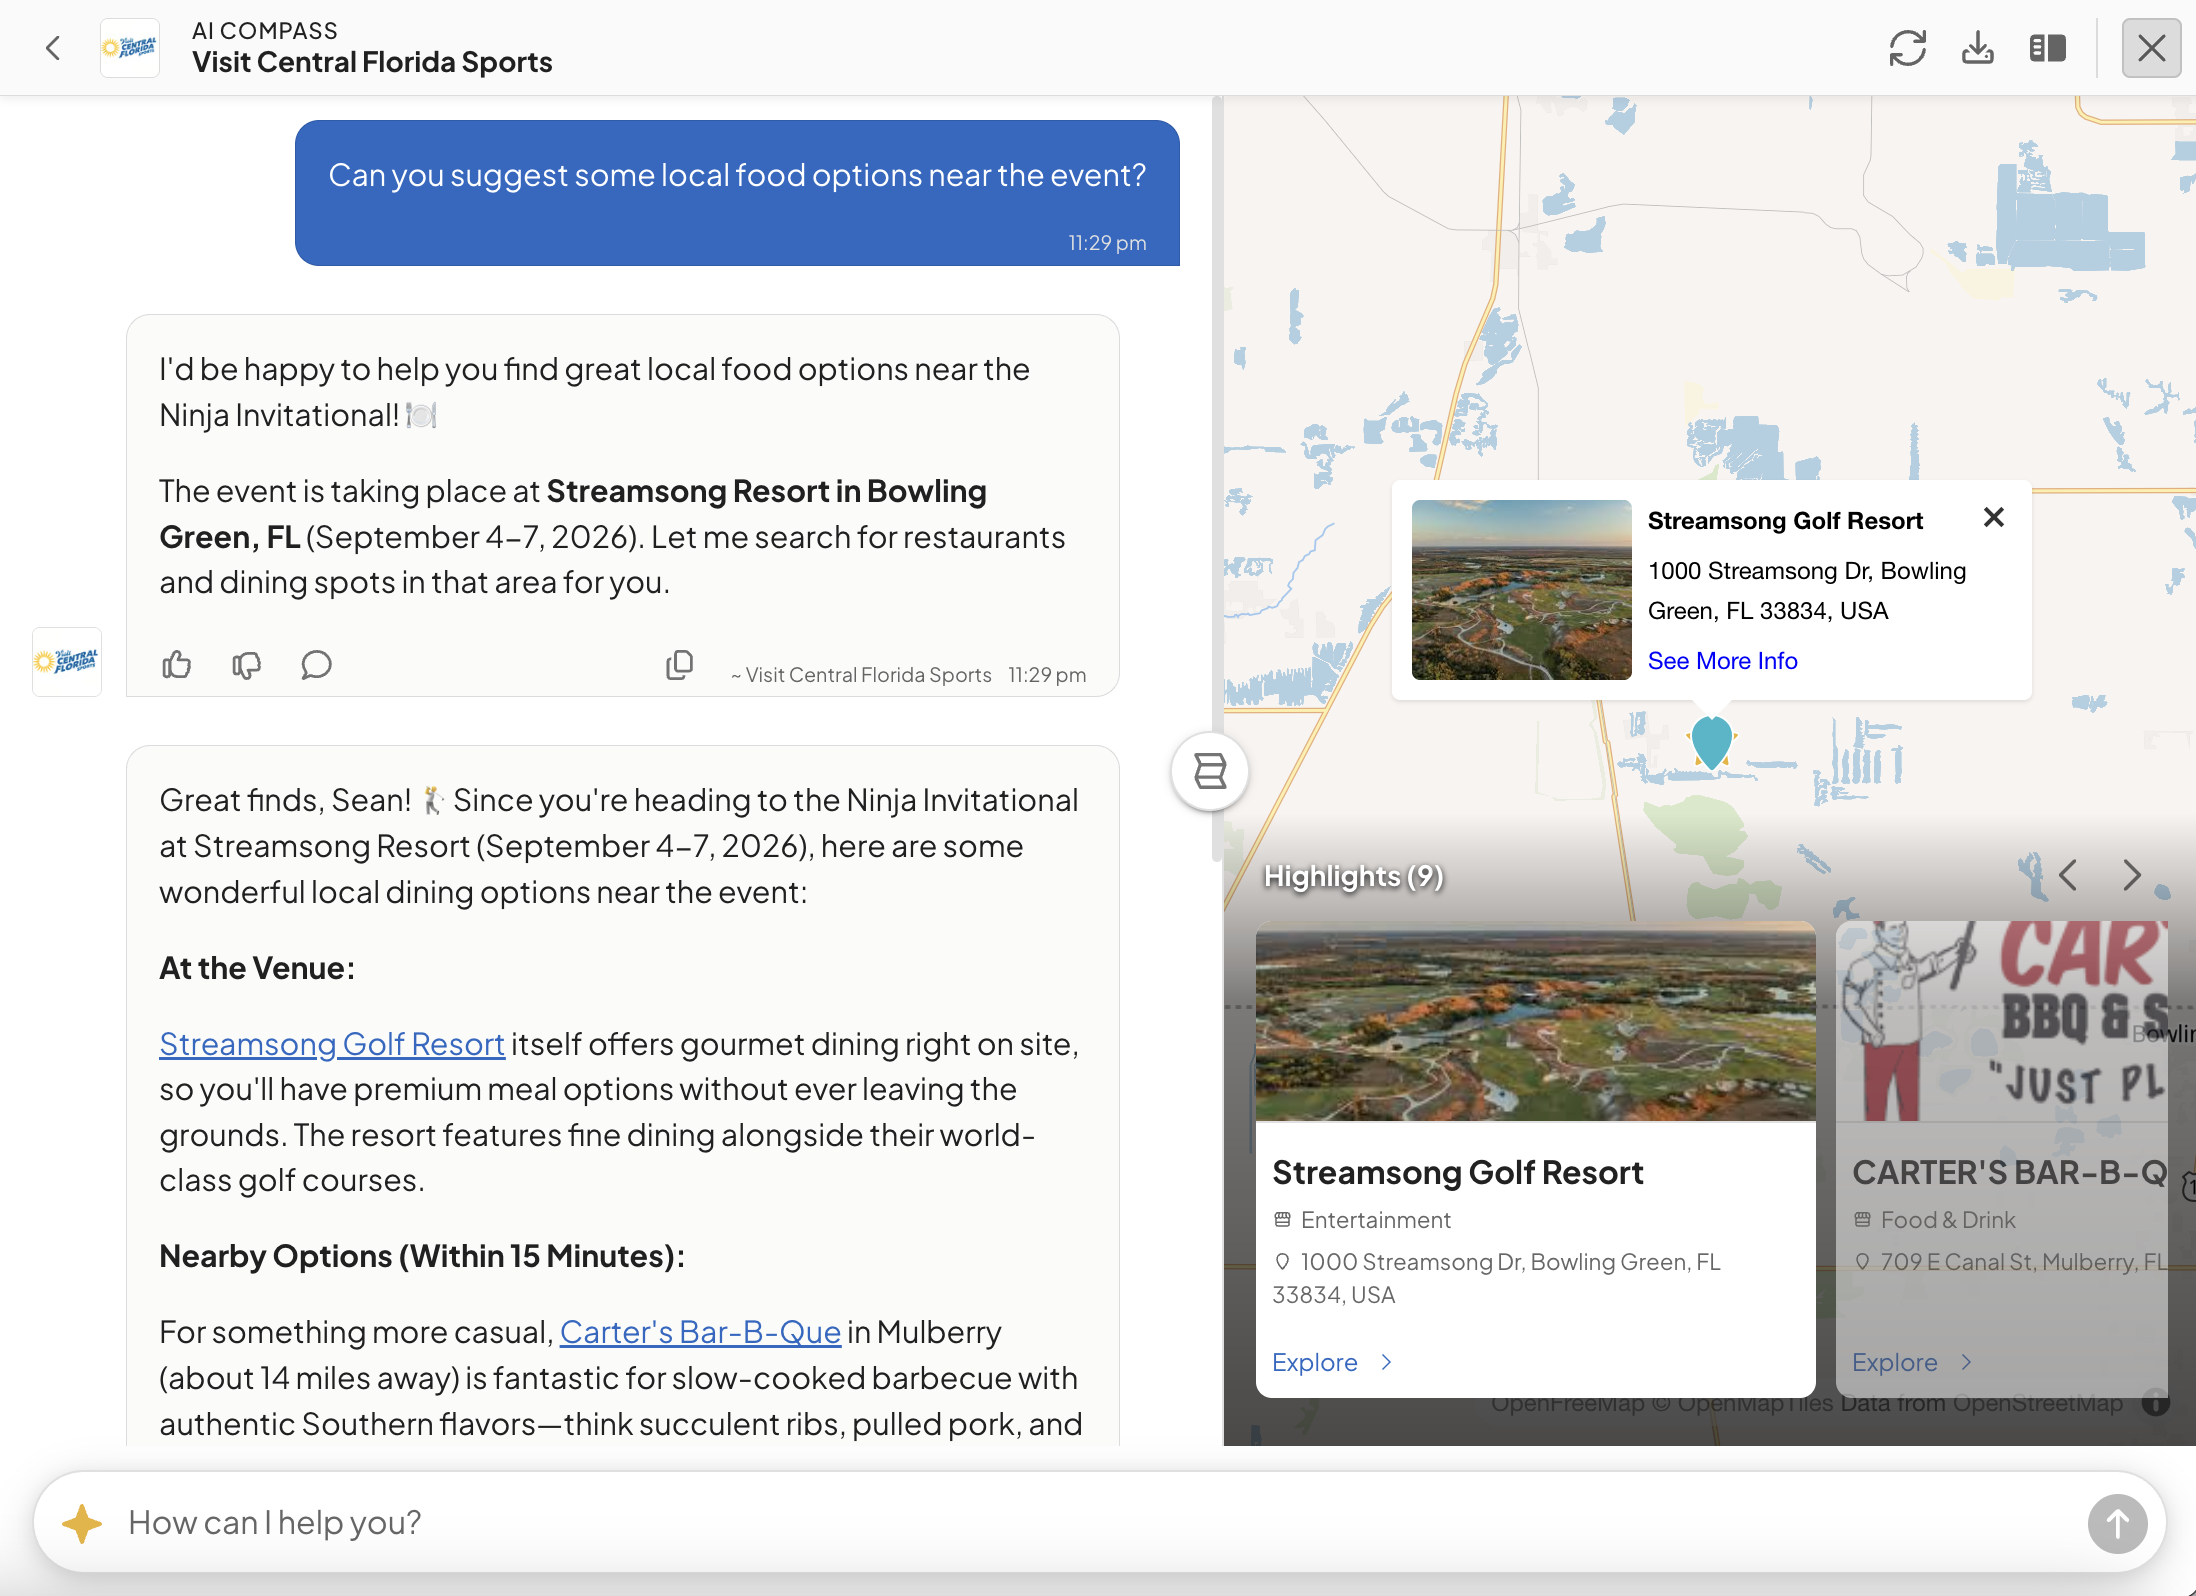The image size is (2196, 1596).
Task: Toggle the split panel view icon
Action: click(x=2047, y=47)
